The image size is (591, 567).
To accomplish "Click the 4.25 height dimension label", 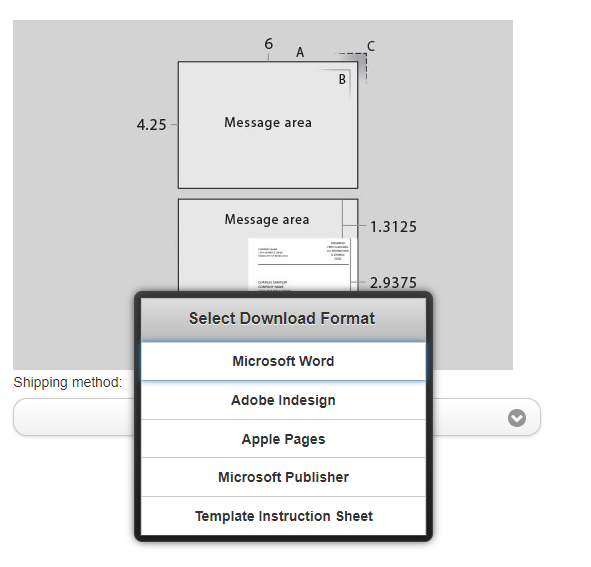I will [151, 124].
